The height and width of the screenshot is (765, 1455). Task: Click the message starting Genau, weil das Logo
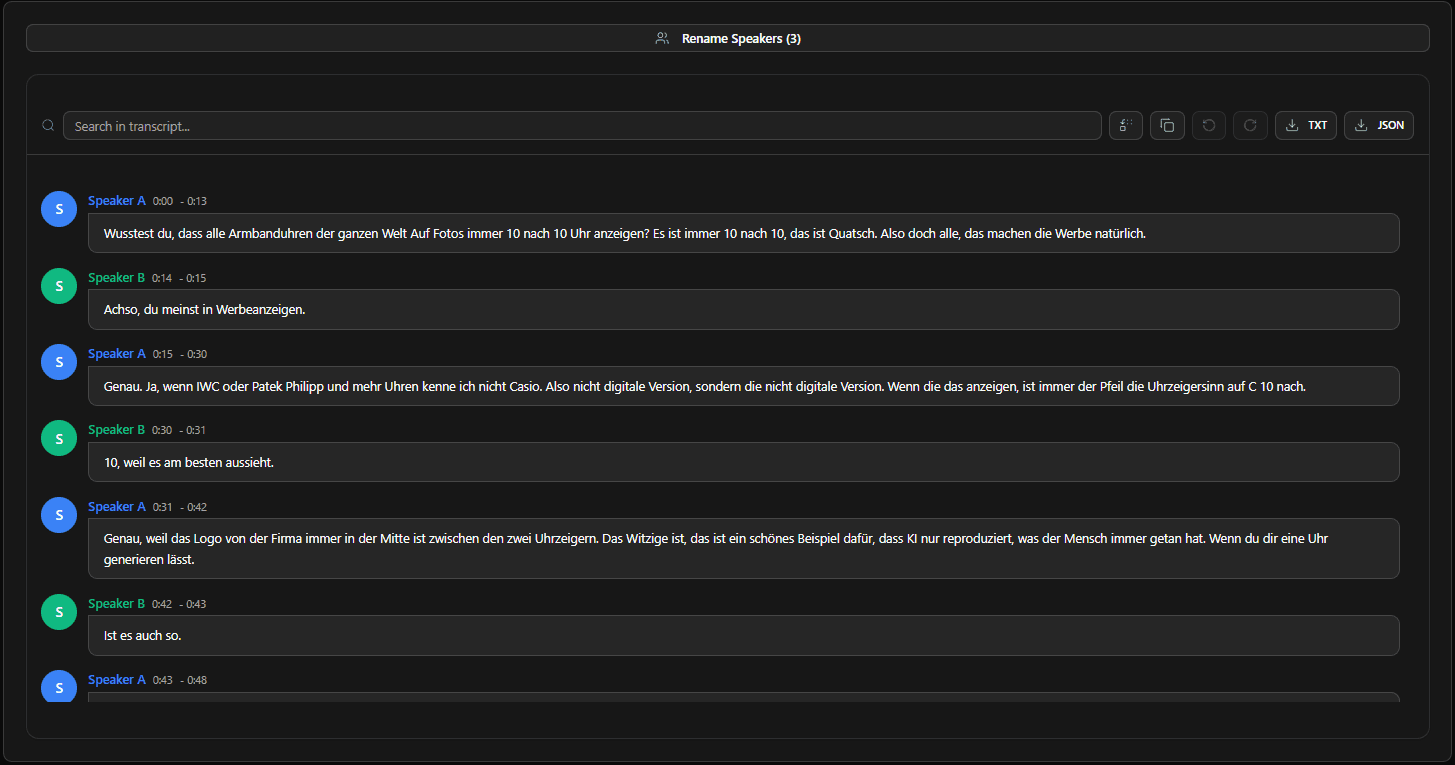click(x=743, y=548)
